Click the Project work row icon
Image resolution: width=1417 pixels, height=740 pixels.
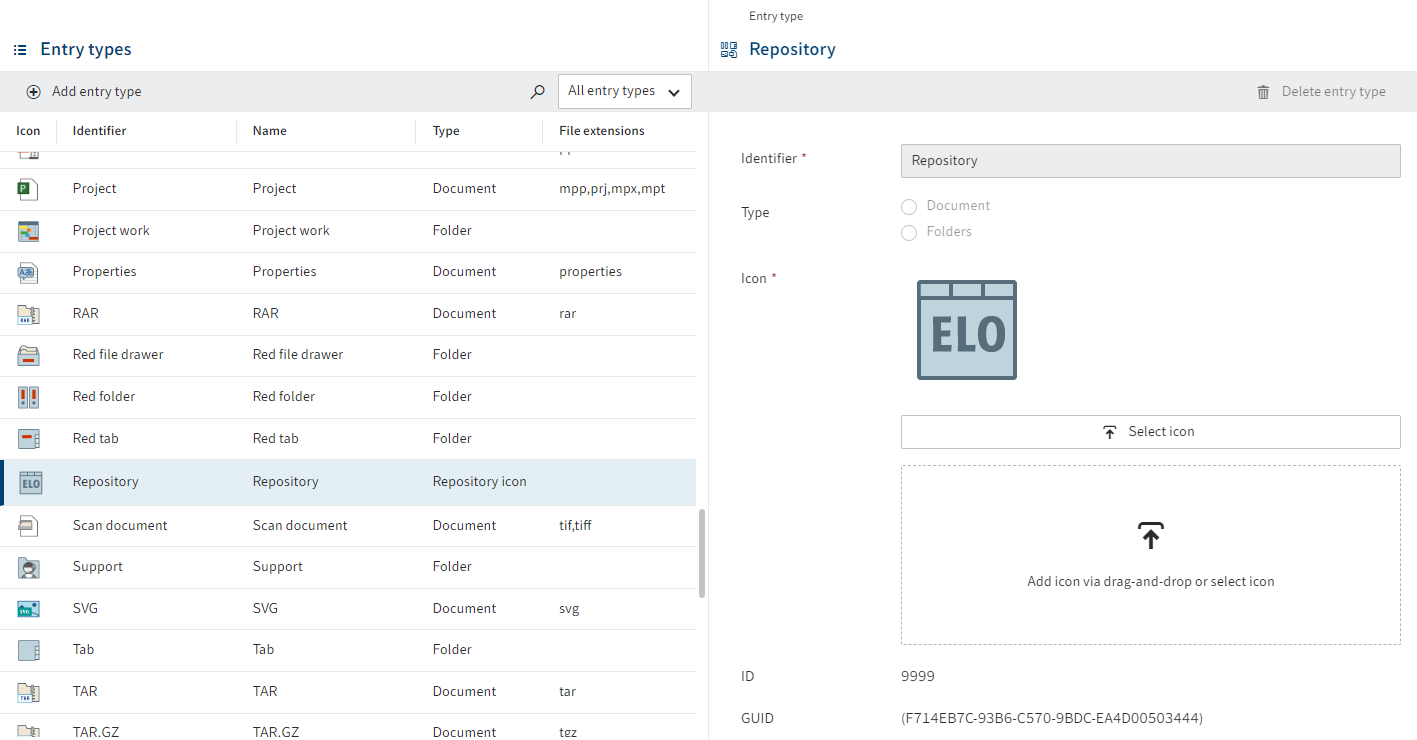pyautogui.click(x=28, y=231)
